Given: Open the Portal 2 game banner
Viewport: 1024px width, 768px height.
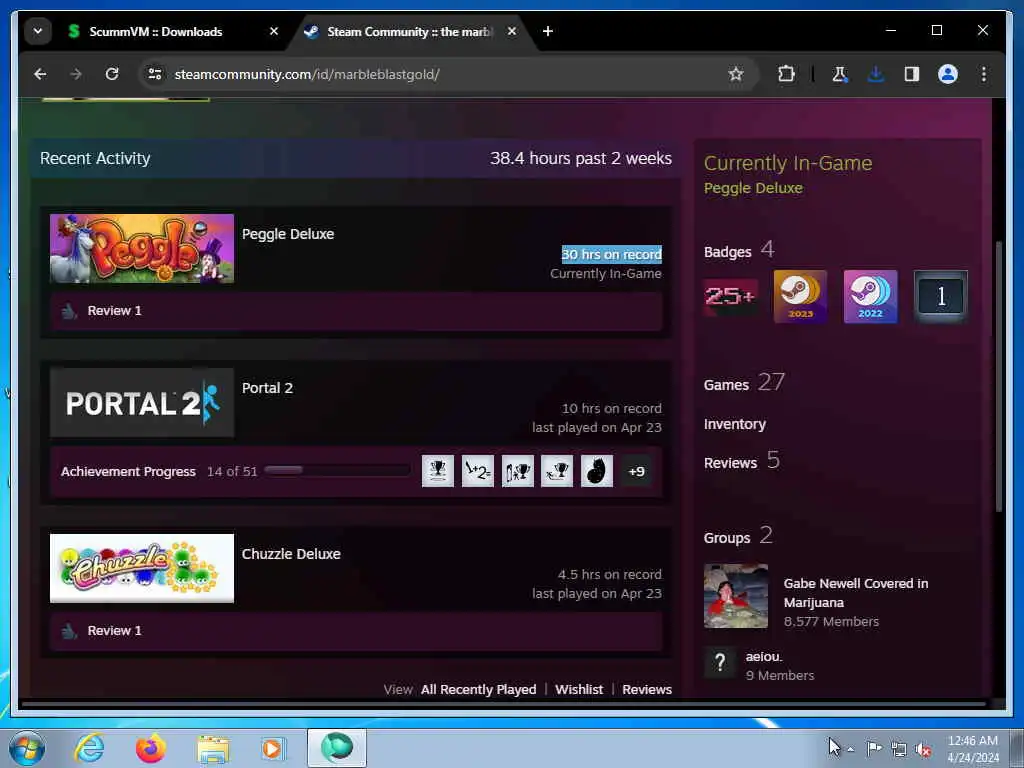Looking at the screenshot, I should tap(142, 403).
